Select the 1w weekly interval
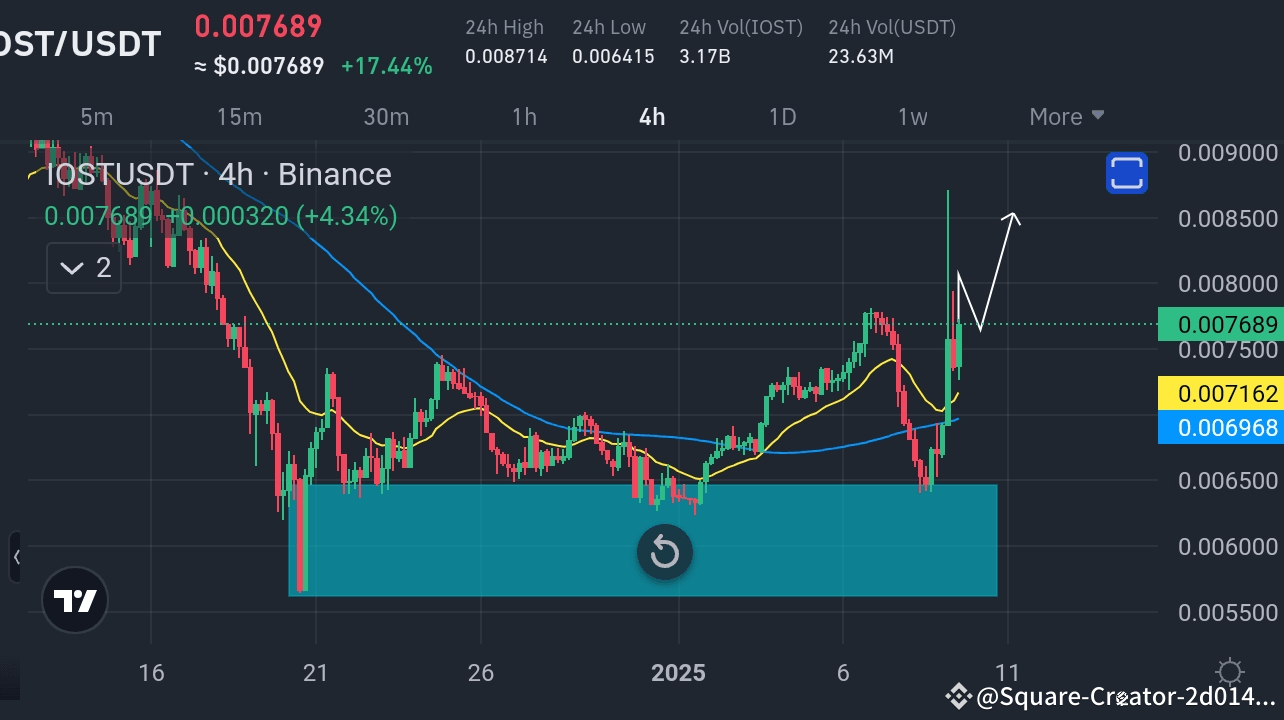This screenshot has width=1284, height=720. pyautogui.click(x=912, y=117)
